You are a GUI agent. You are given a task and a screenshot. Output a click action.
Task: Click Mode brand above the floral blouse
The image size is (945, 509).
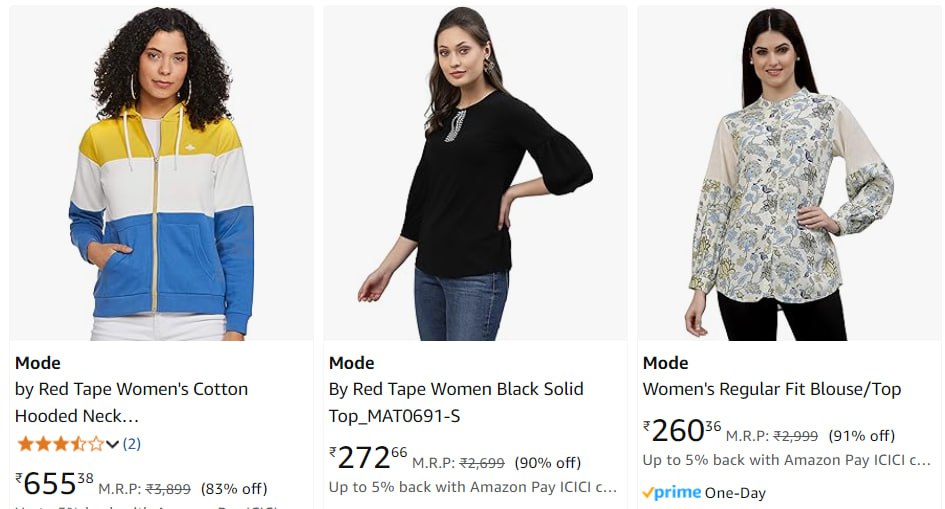coord(666,363)
